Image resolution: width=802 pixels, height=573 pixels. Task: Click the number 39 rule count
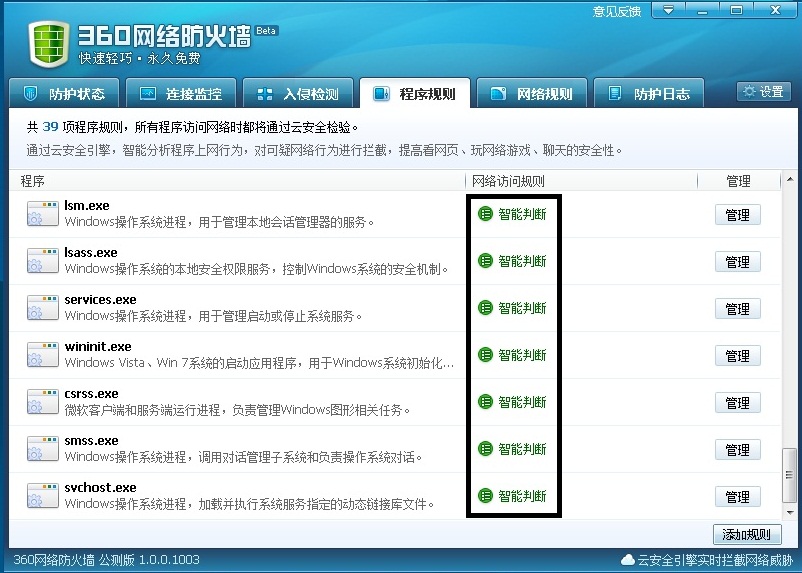50,126
